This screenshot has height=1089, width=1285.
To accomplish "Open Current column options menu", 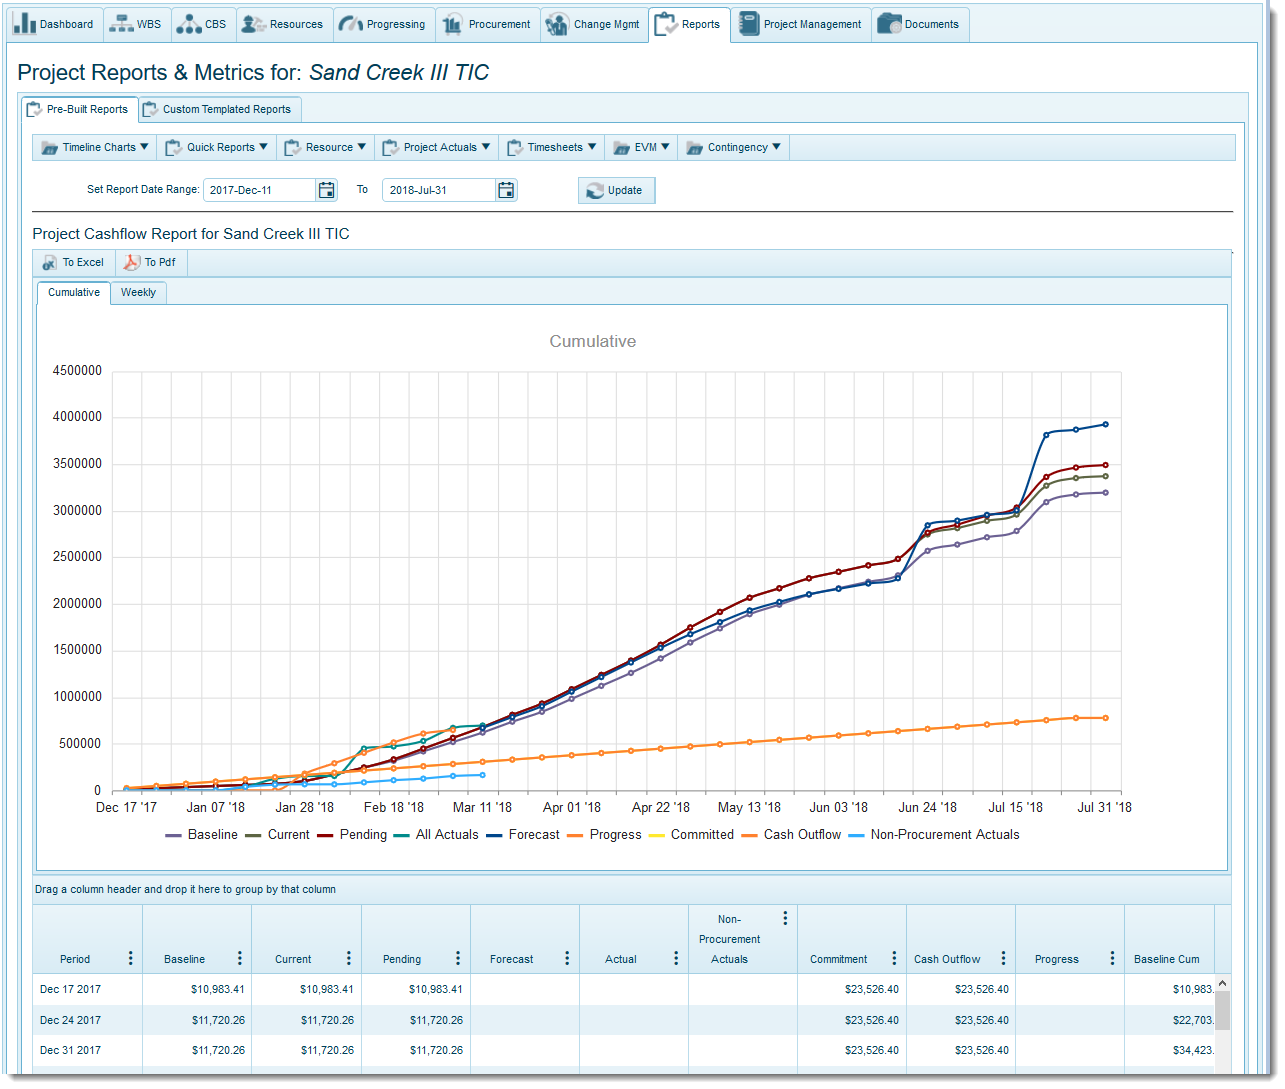I will coord(348,958).
